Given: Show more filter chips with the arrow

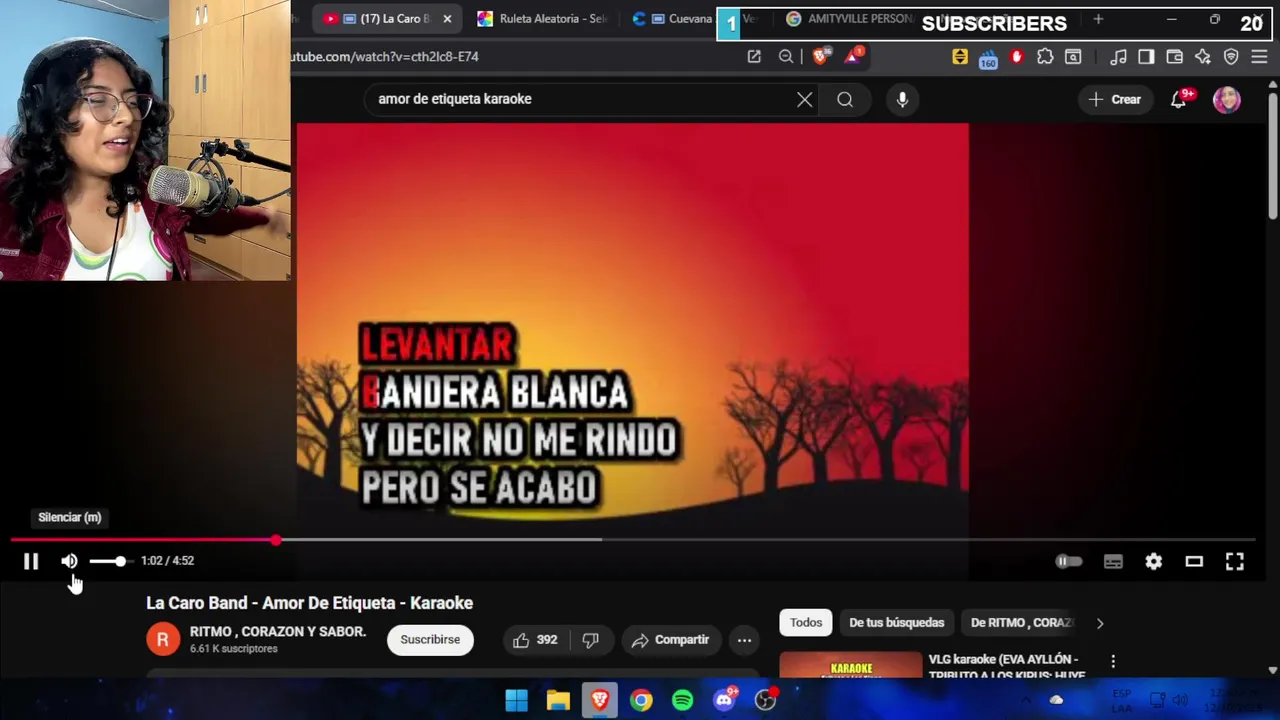Looking at the screenshot, I should point(1100,623).
